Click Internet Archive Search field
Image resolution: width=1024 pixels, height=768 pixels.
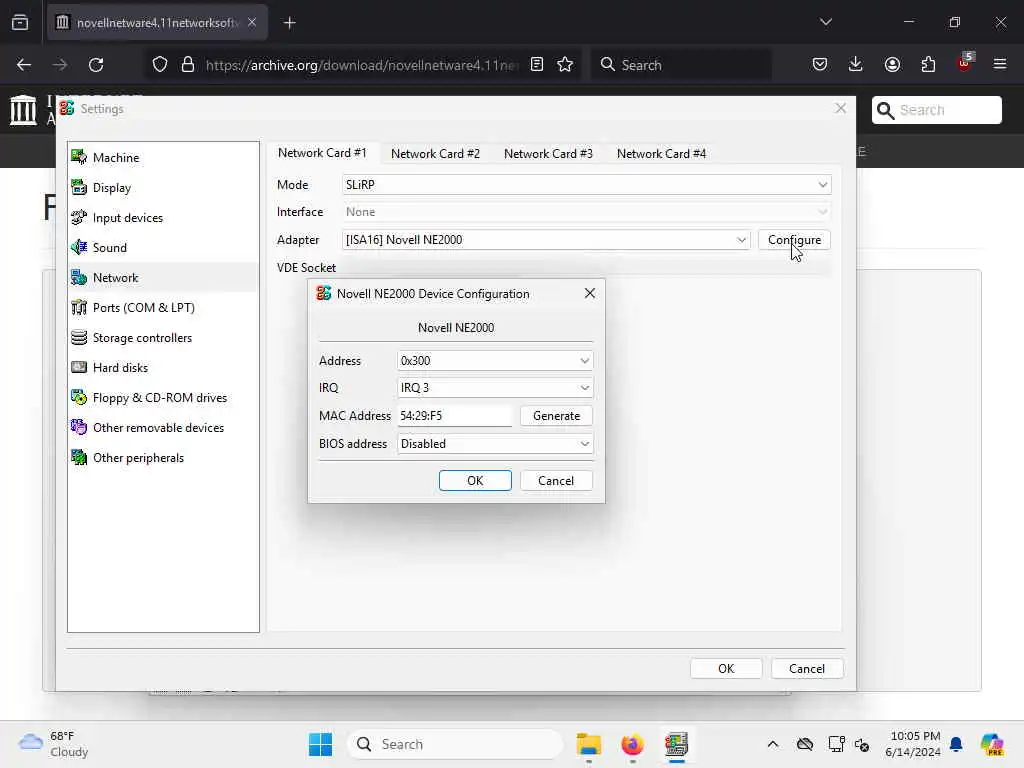pyautogui.click(x=936, y=110)
